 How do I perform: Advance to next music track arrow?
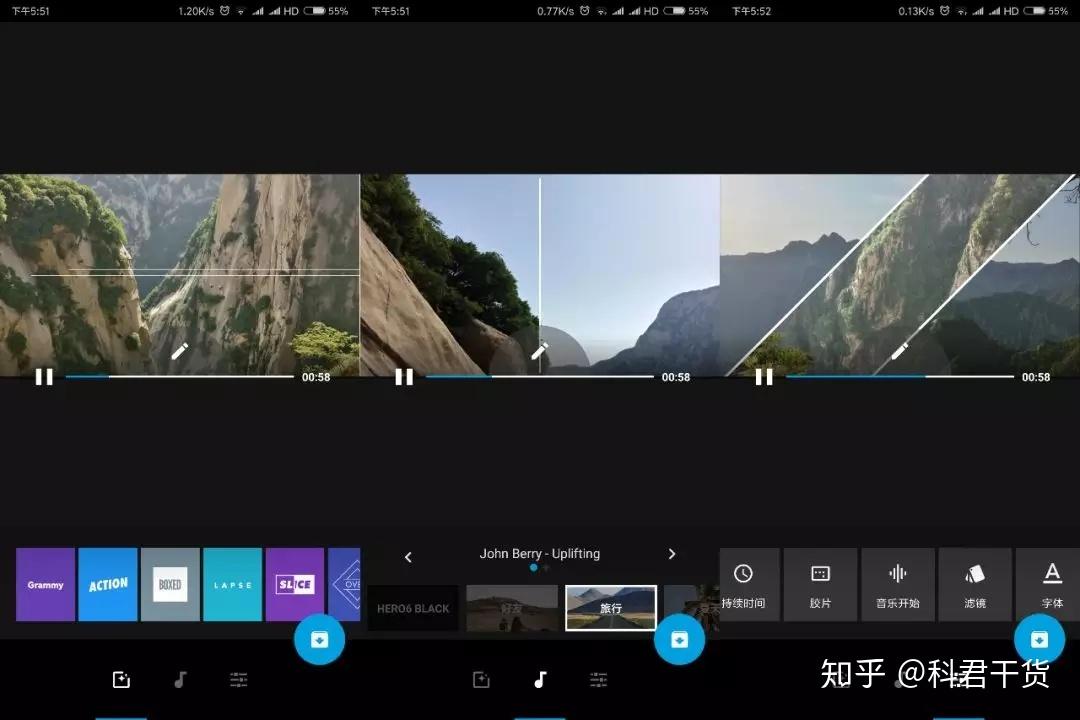coord(672,554)
